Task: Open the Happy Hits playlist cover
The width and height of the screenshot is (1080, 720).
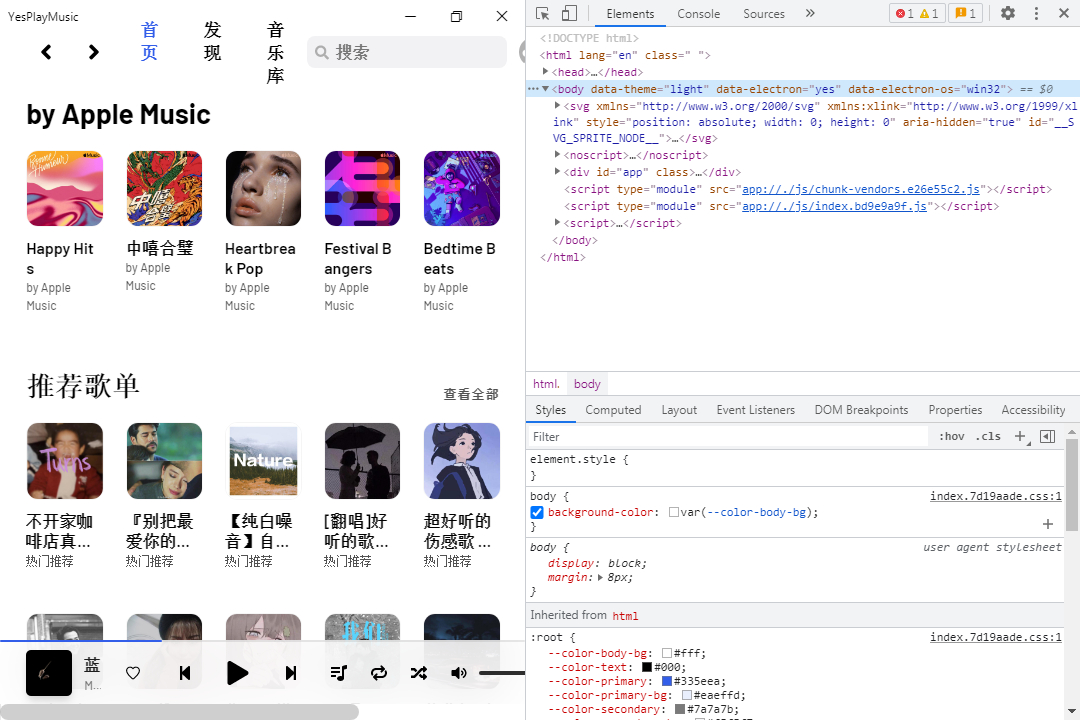Action: (x=65, y=189)
